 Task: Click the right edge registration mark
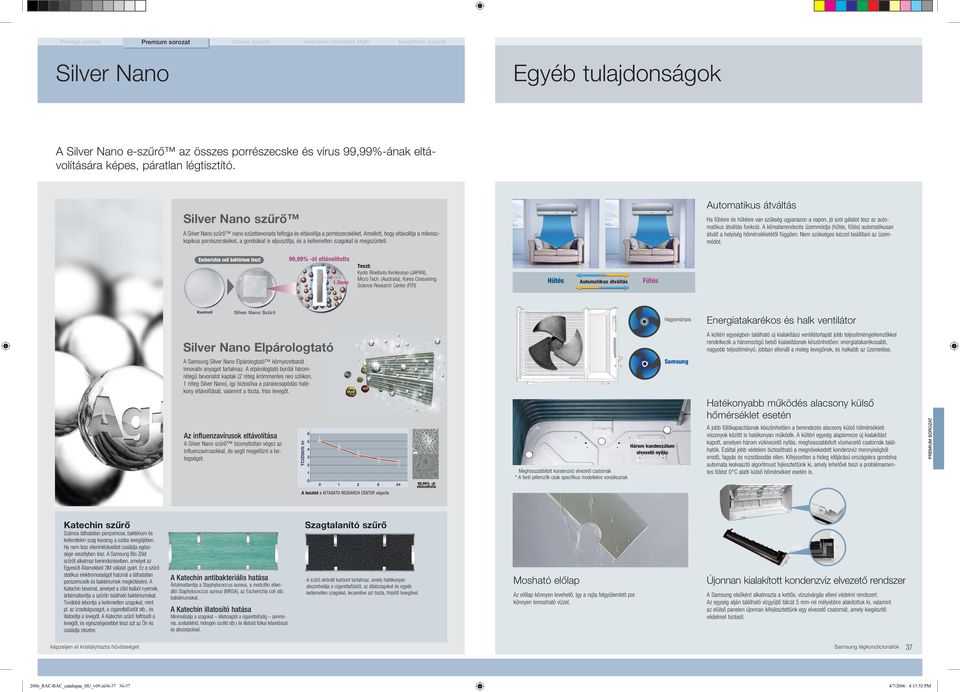[x=954, y=346]
